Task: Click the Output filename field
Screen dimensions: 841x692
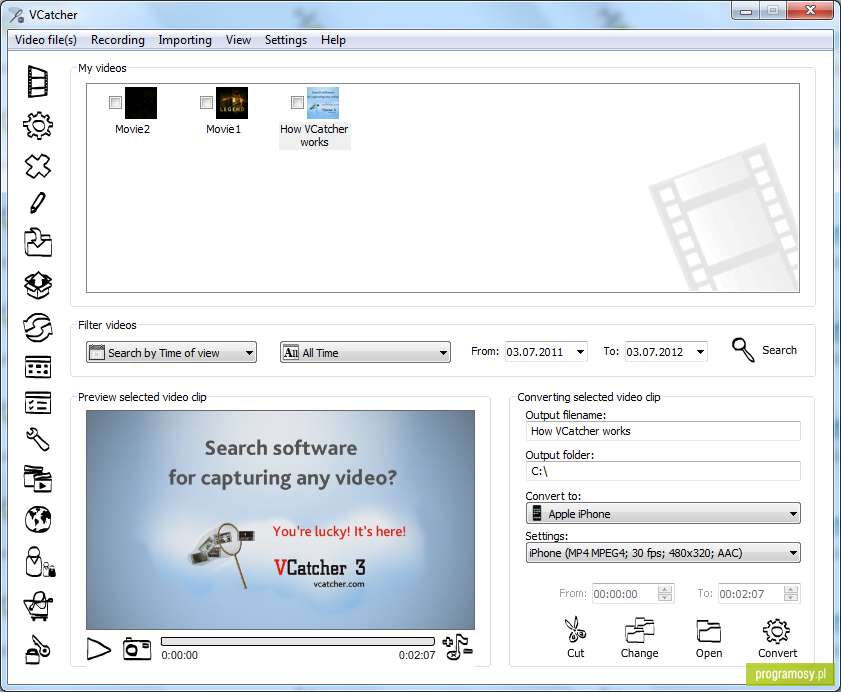Action: 663,431
